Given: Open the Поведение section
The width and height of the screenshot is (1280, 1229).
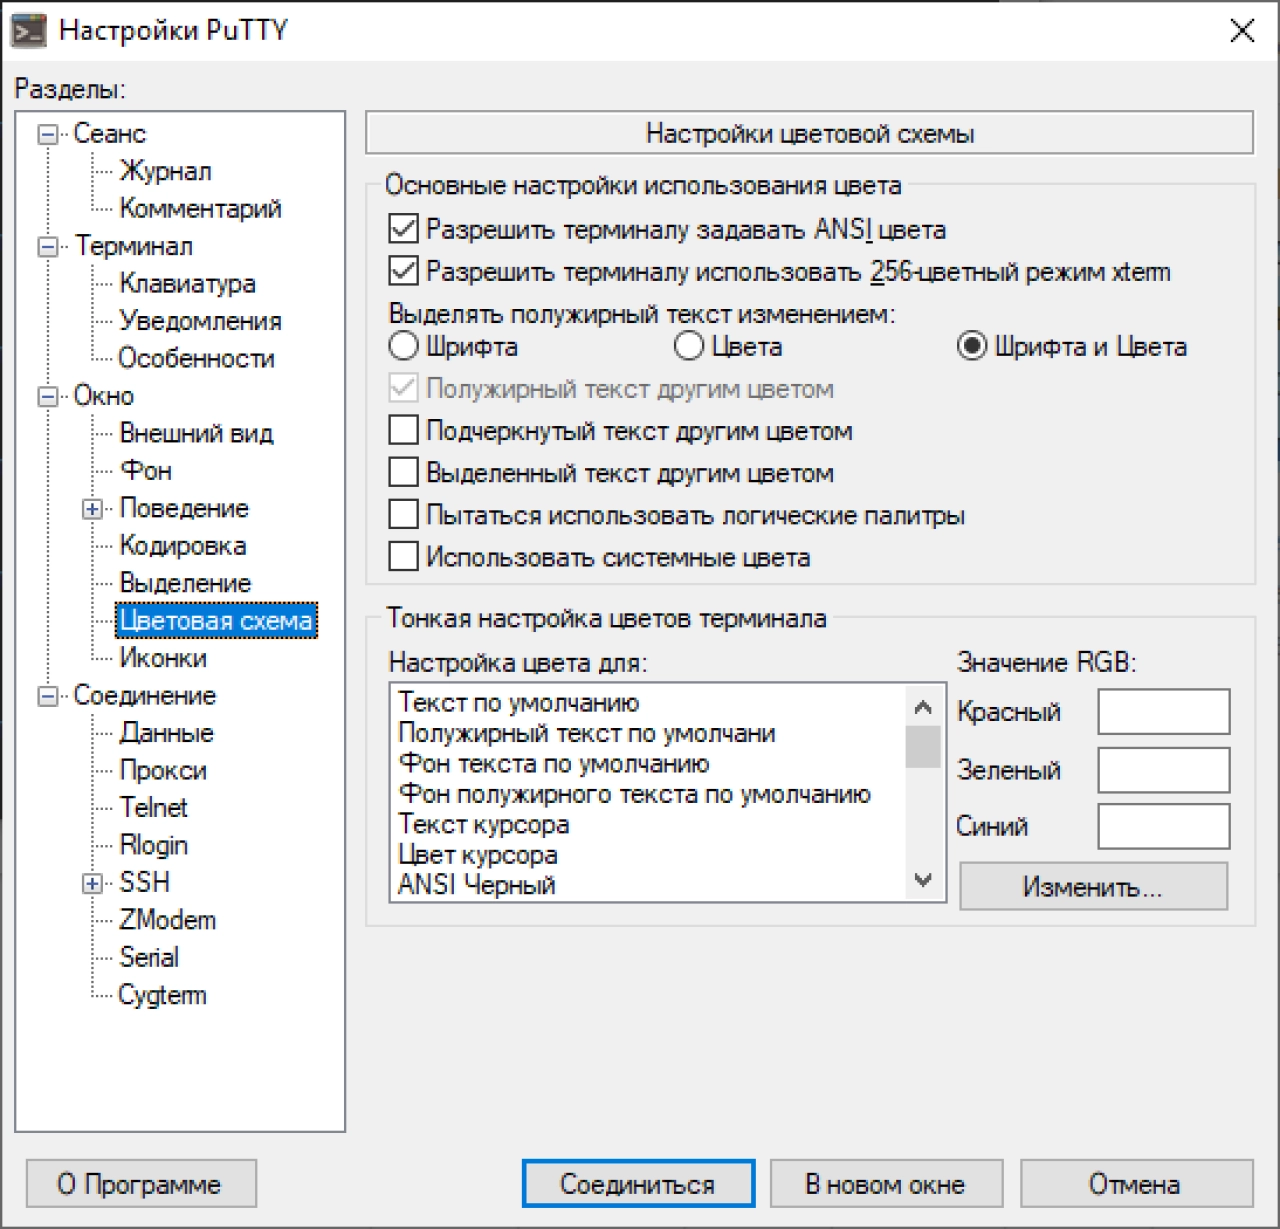Looking at the screenshot, I should pos(184,508).
